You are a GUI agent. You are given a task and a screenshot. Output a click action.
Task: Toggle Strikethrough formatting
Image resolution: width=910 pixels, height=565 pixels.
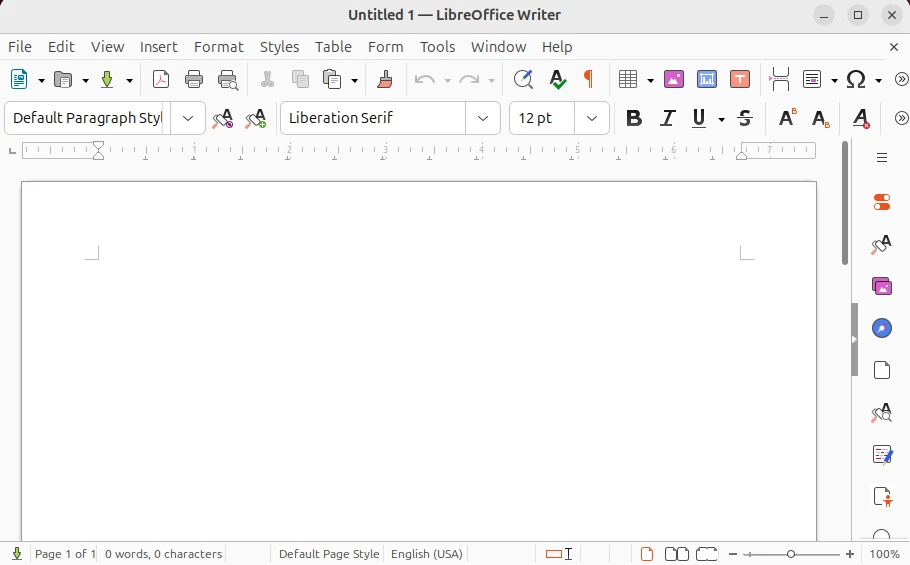coord(745,118)
